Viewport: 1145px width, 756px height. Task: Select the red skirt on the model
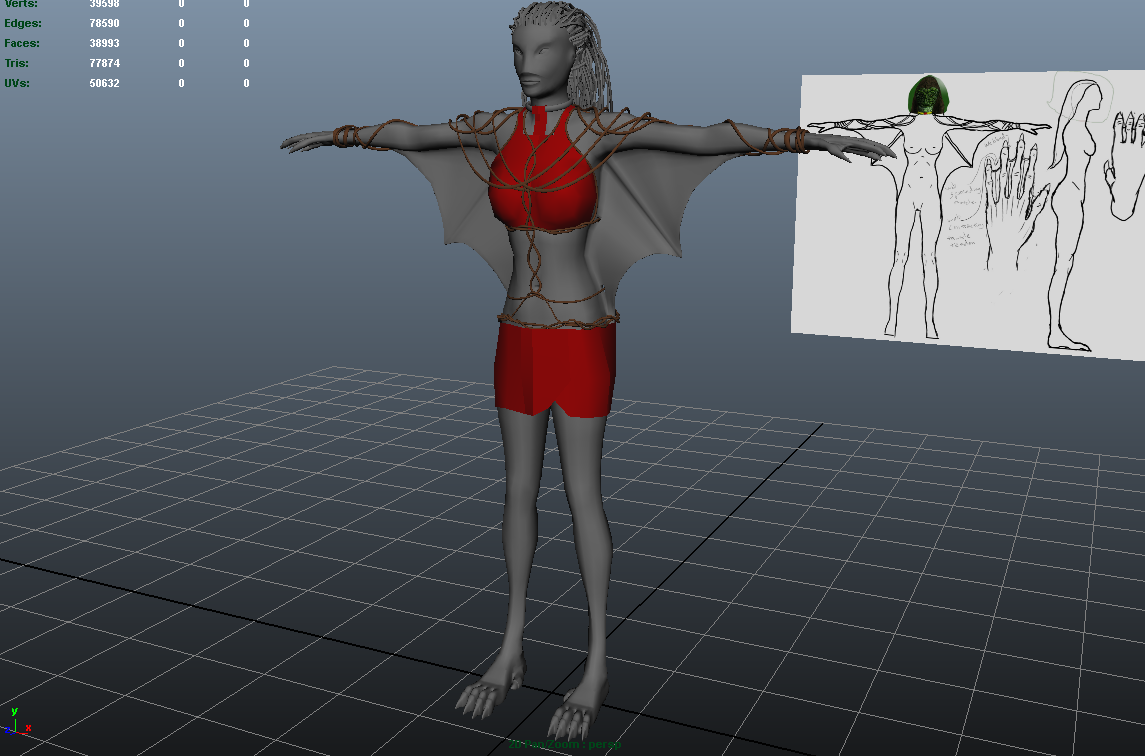pyautogui.click(x=555, y=369)
